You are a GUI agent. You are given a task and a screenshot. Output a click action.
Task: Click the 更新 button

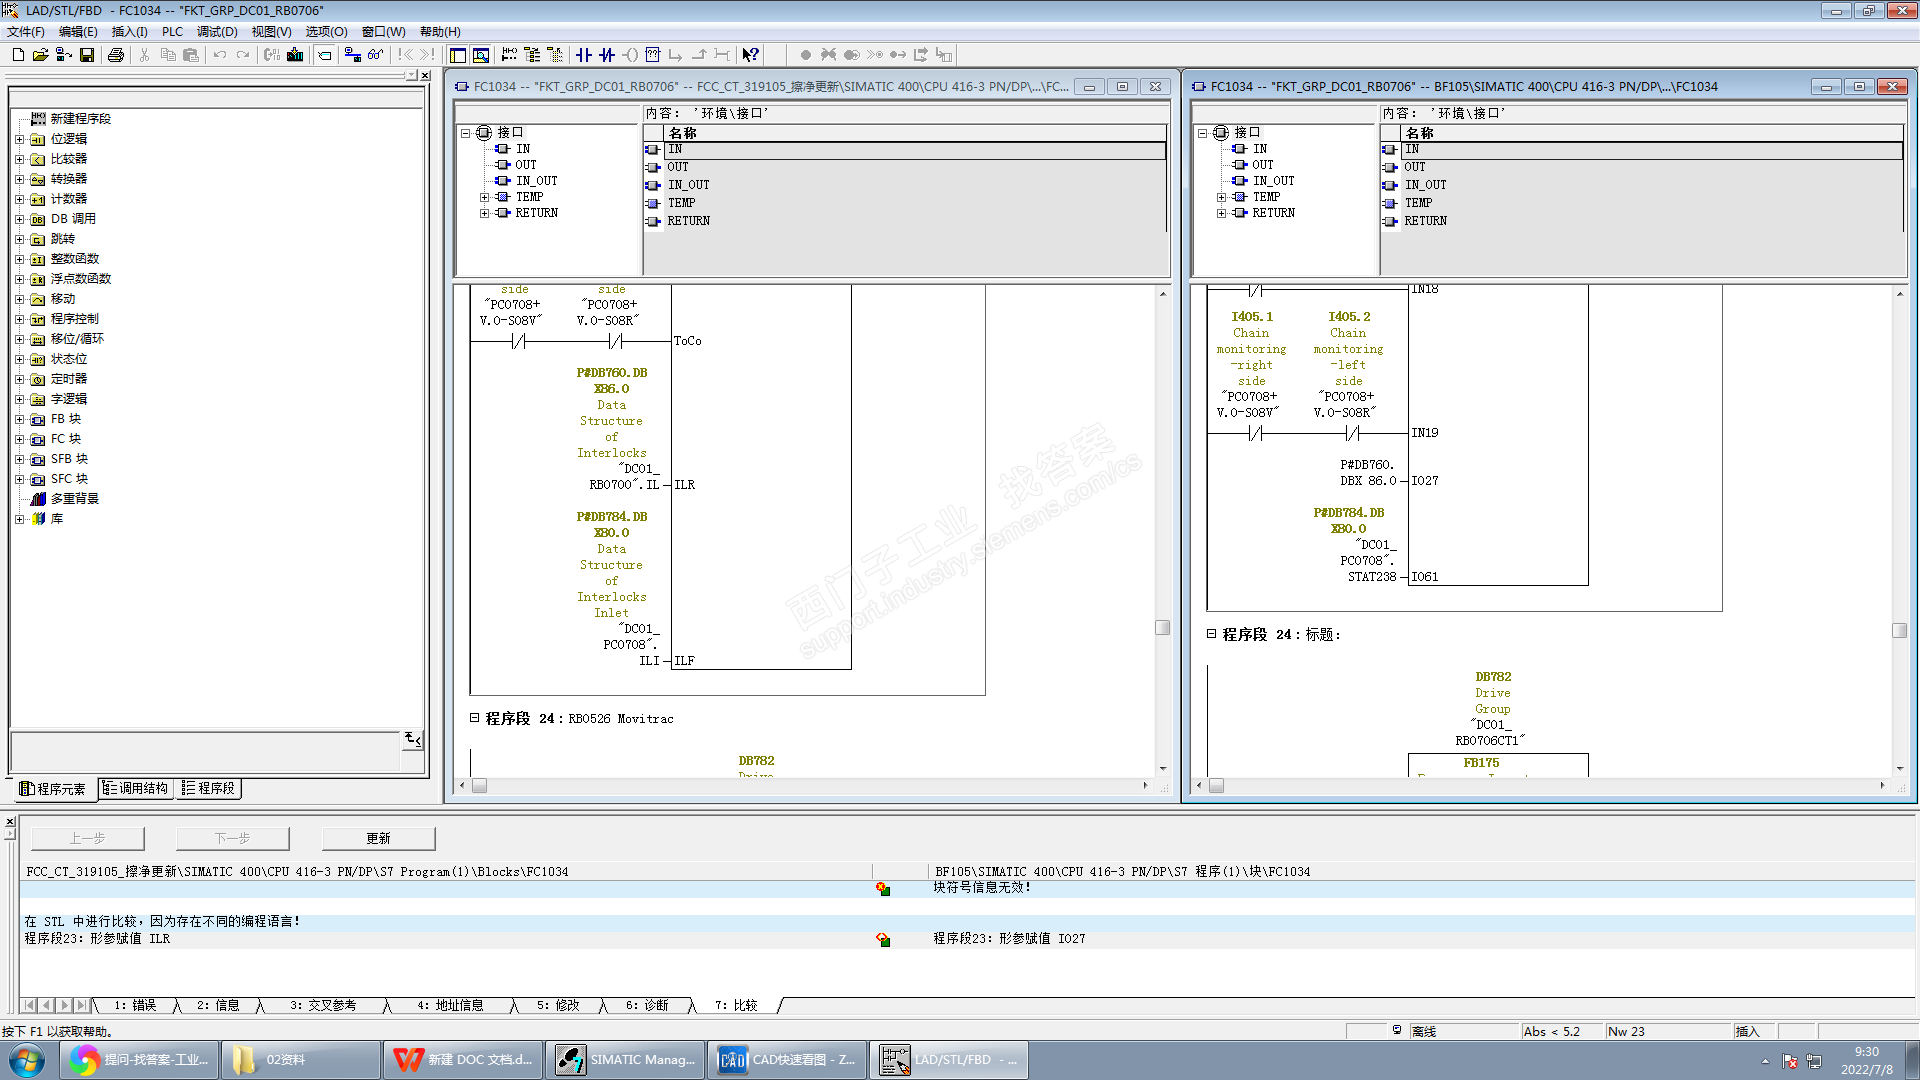[x=378, y=838]
